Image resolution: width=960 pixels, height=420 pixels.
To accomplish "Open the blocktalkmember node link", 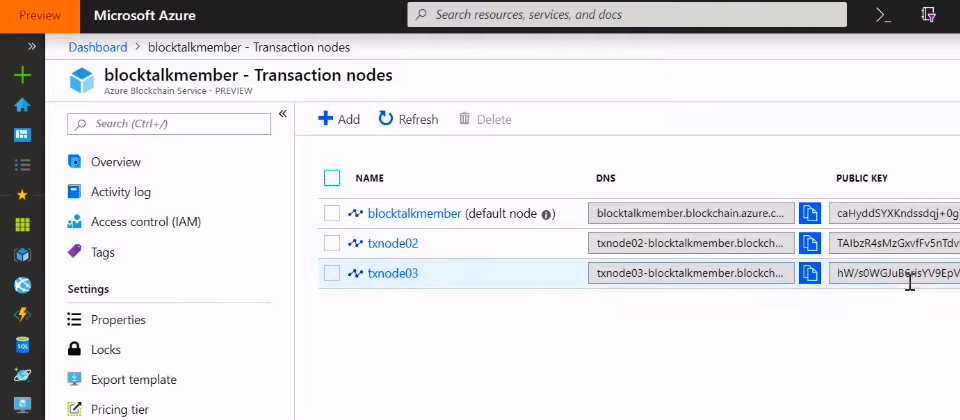I will (x=414, y=214).
